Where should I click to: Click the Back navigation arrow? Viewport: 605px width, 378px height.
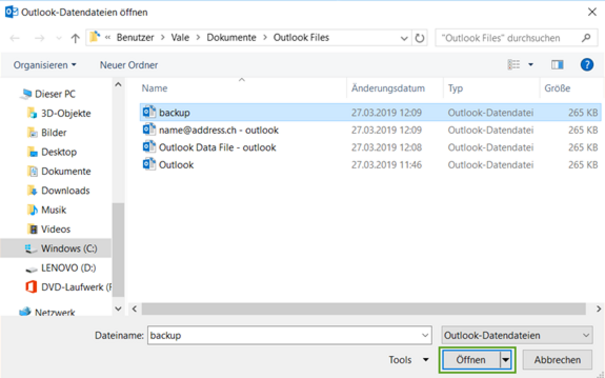(15, 38)
